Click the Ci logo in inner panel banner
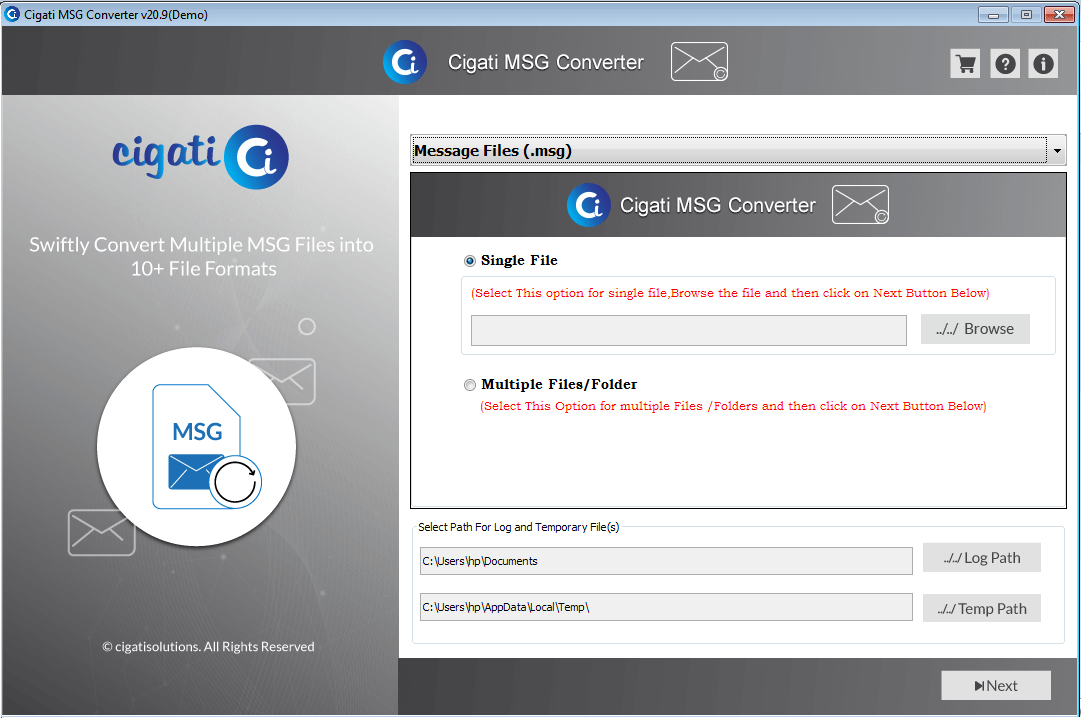Viewport: 1081px width, 718px height. (589, 205)
